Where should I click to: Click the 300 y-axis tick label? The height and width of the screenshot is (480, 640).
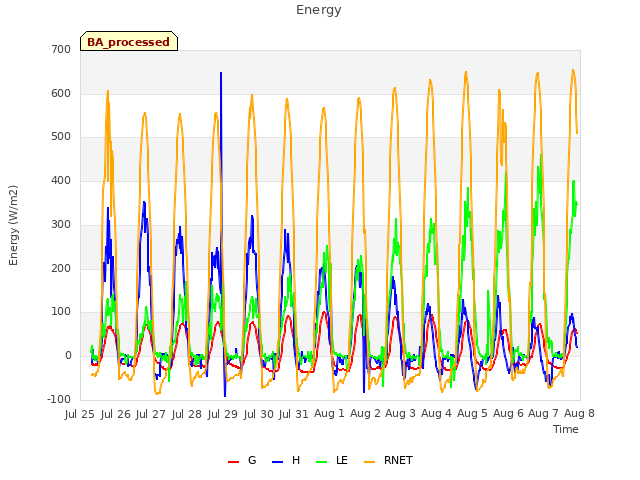pos(61,224)
